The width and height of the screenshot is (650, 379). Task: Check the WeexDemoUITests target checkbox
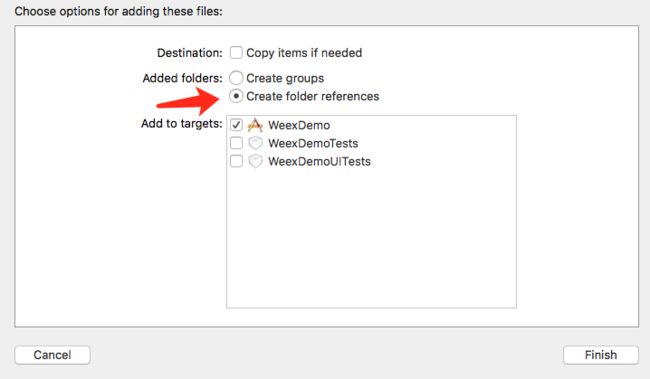236,161
